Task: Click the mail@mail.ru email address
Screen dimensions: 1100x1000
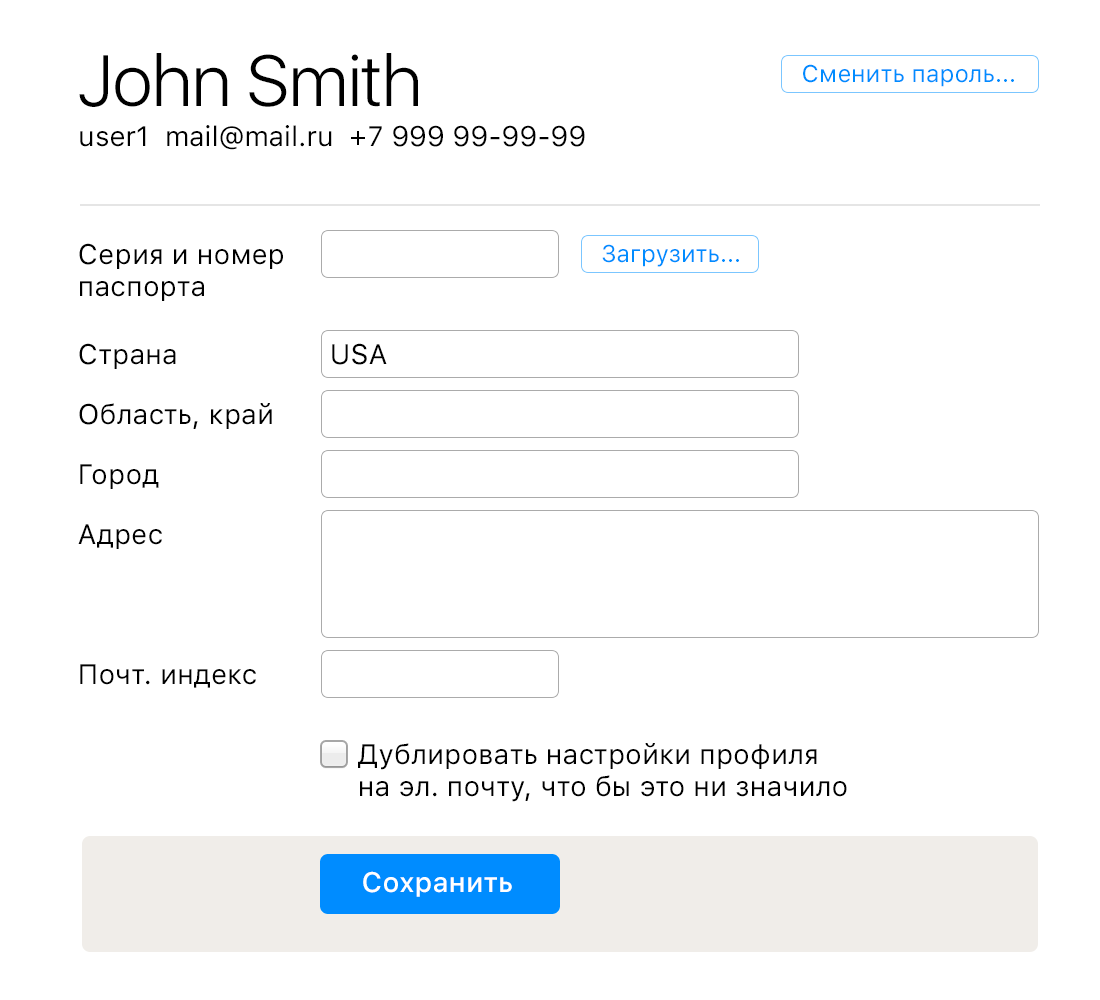Action: (x=249, y=137)
